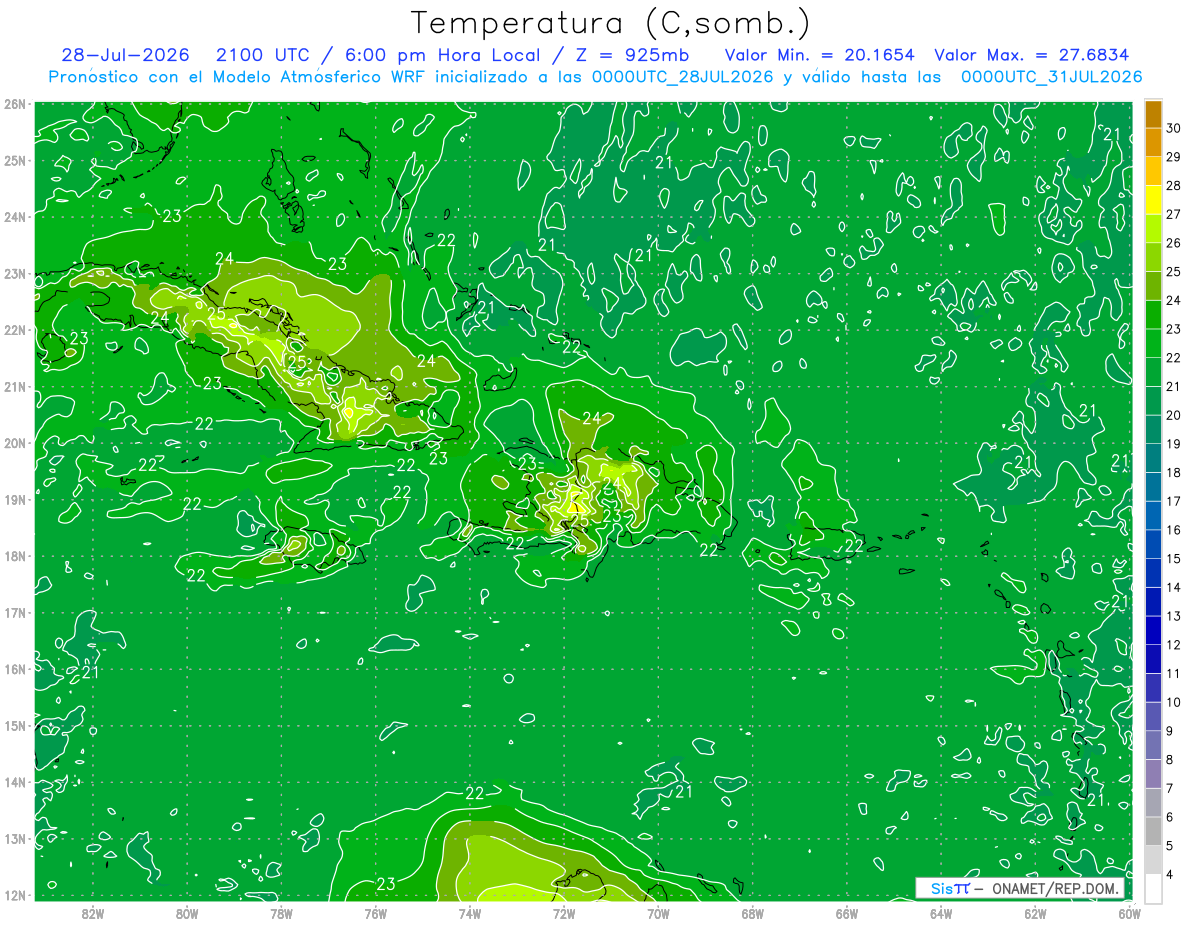Pick the purple swatch between 8 and 9

(x=1153, y=745)
